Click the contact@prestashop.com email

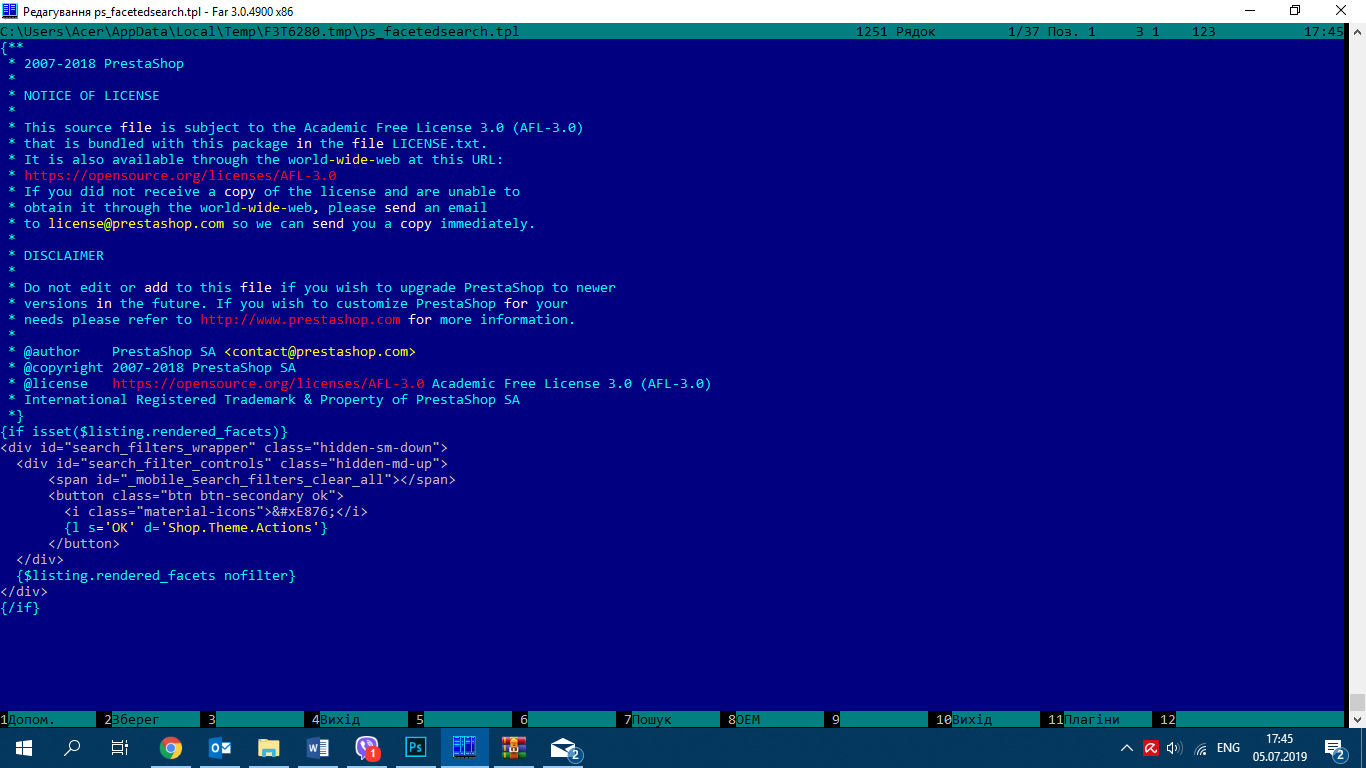[x=320, y=351]
